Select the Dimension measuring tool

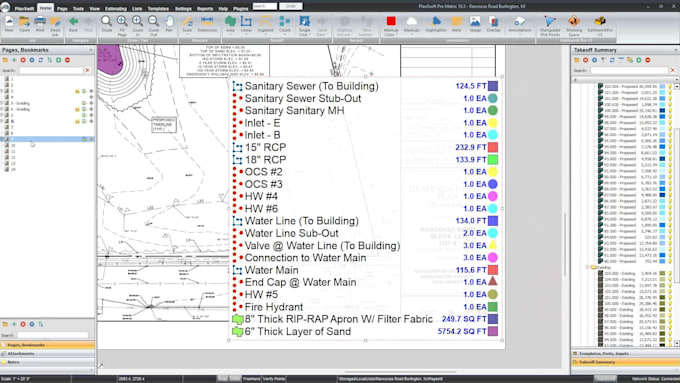(207, 24)
